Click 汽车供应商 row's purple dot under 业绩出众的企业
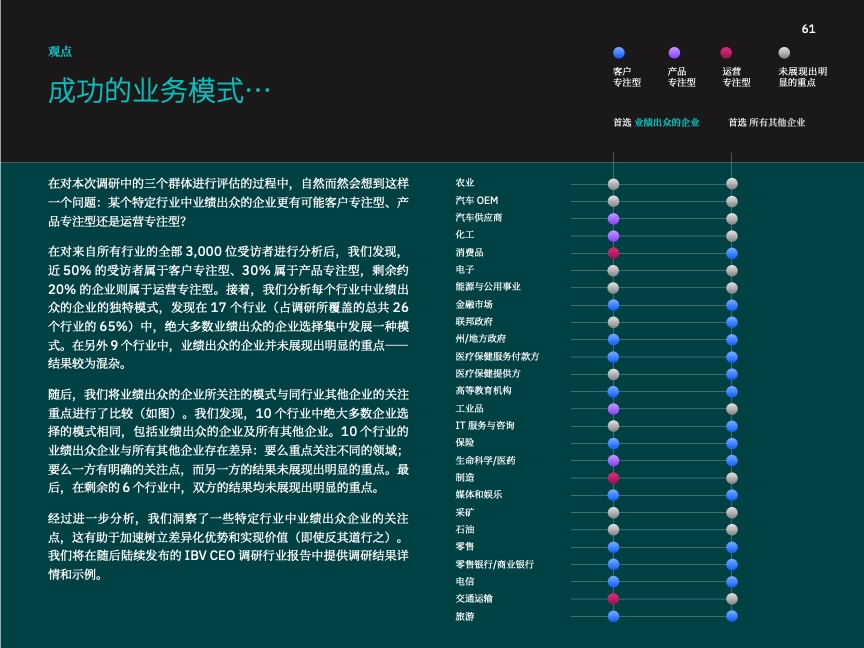Screen dimensions: 864x648 coord(613,219)
